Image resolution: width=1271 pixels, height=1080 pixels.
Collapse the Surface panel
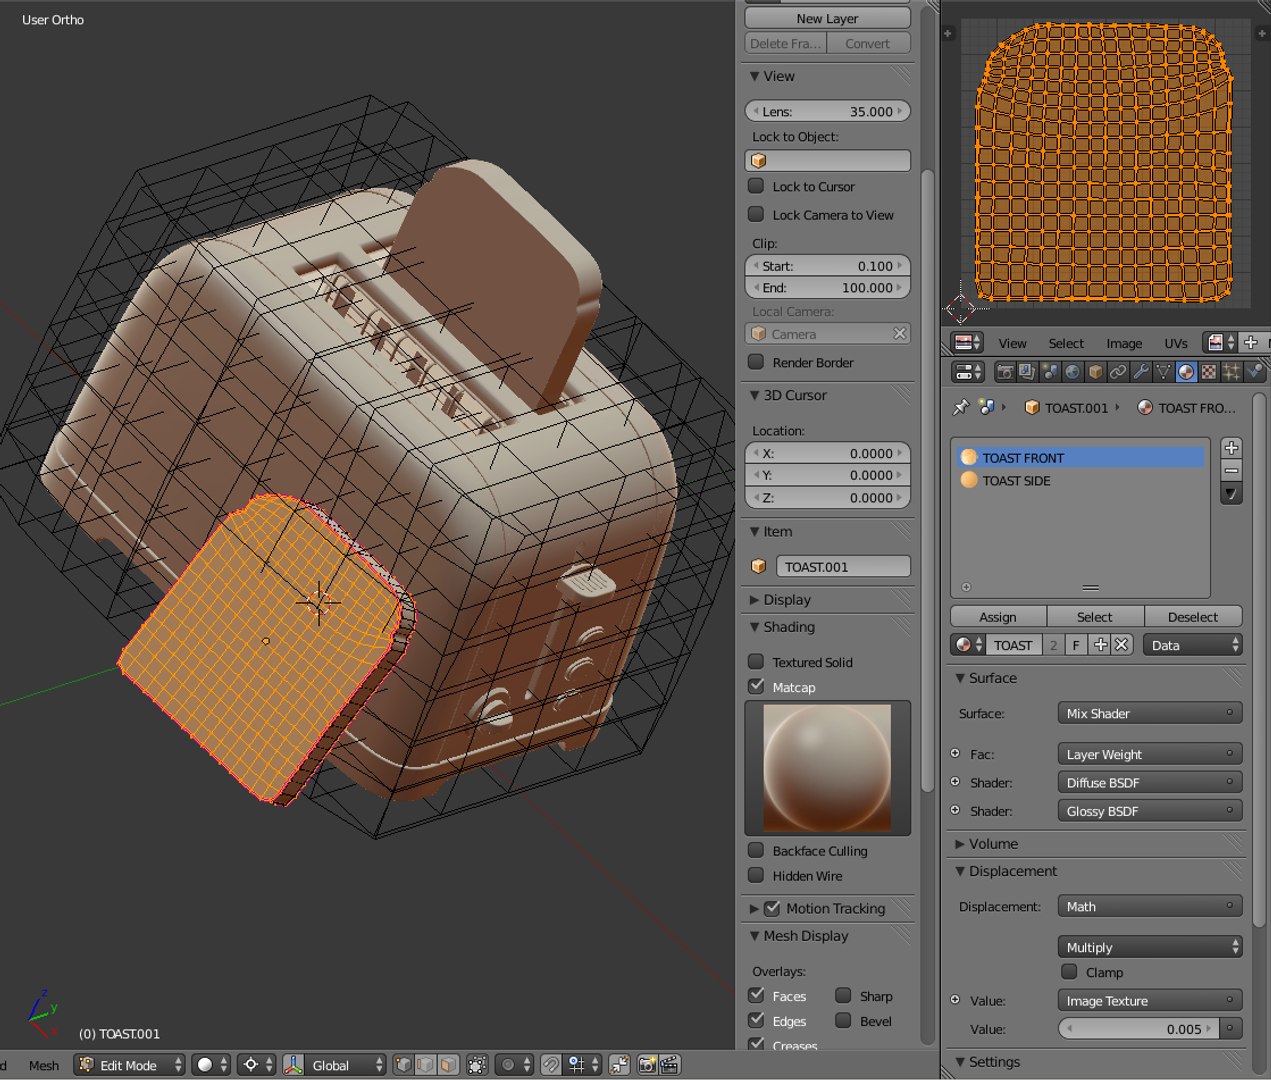pos(960,677)
